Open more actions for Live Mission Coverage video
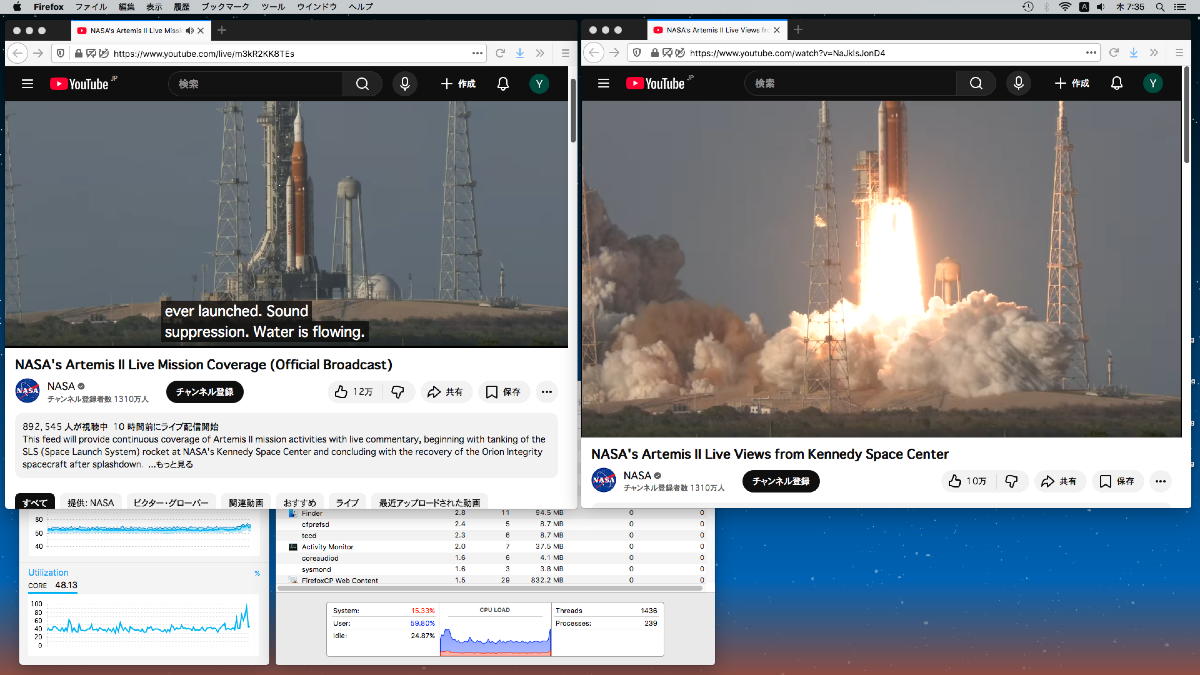Image resolution: width=1200 pixels, height=675 pixels. 546,392
